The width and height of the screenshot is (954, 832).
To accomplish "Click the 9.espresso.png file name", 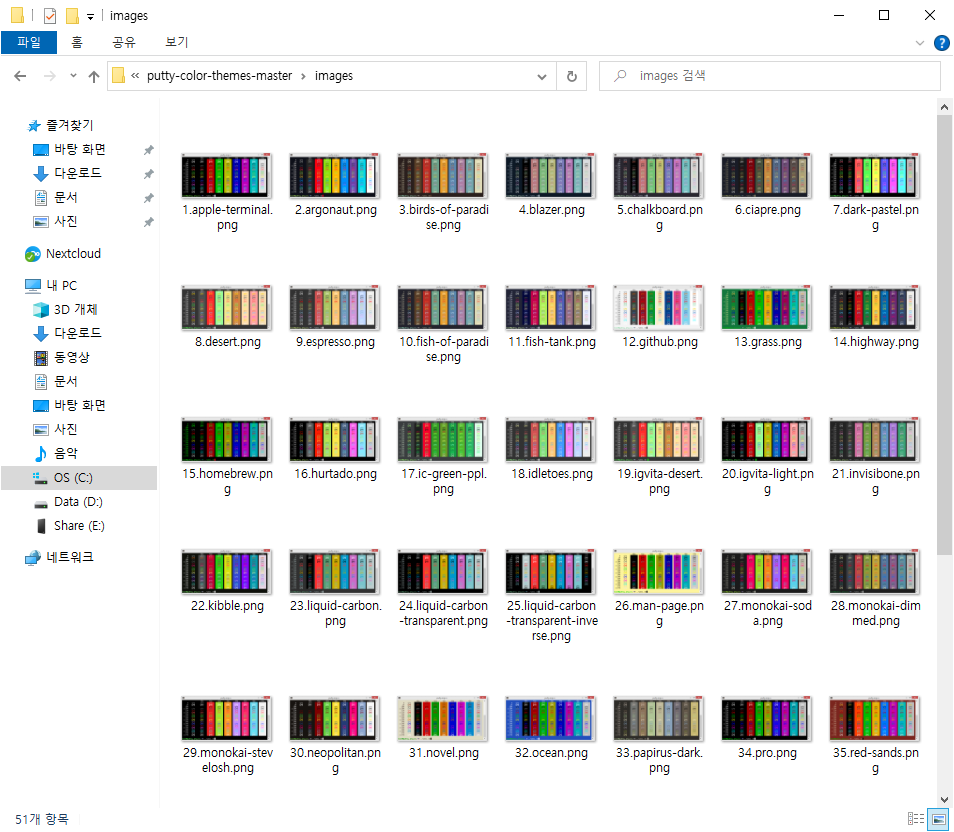I will pos(335,342).
